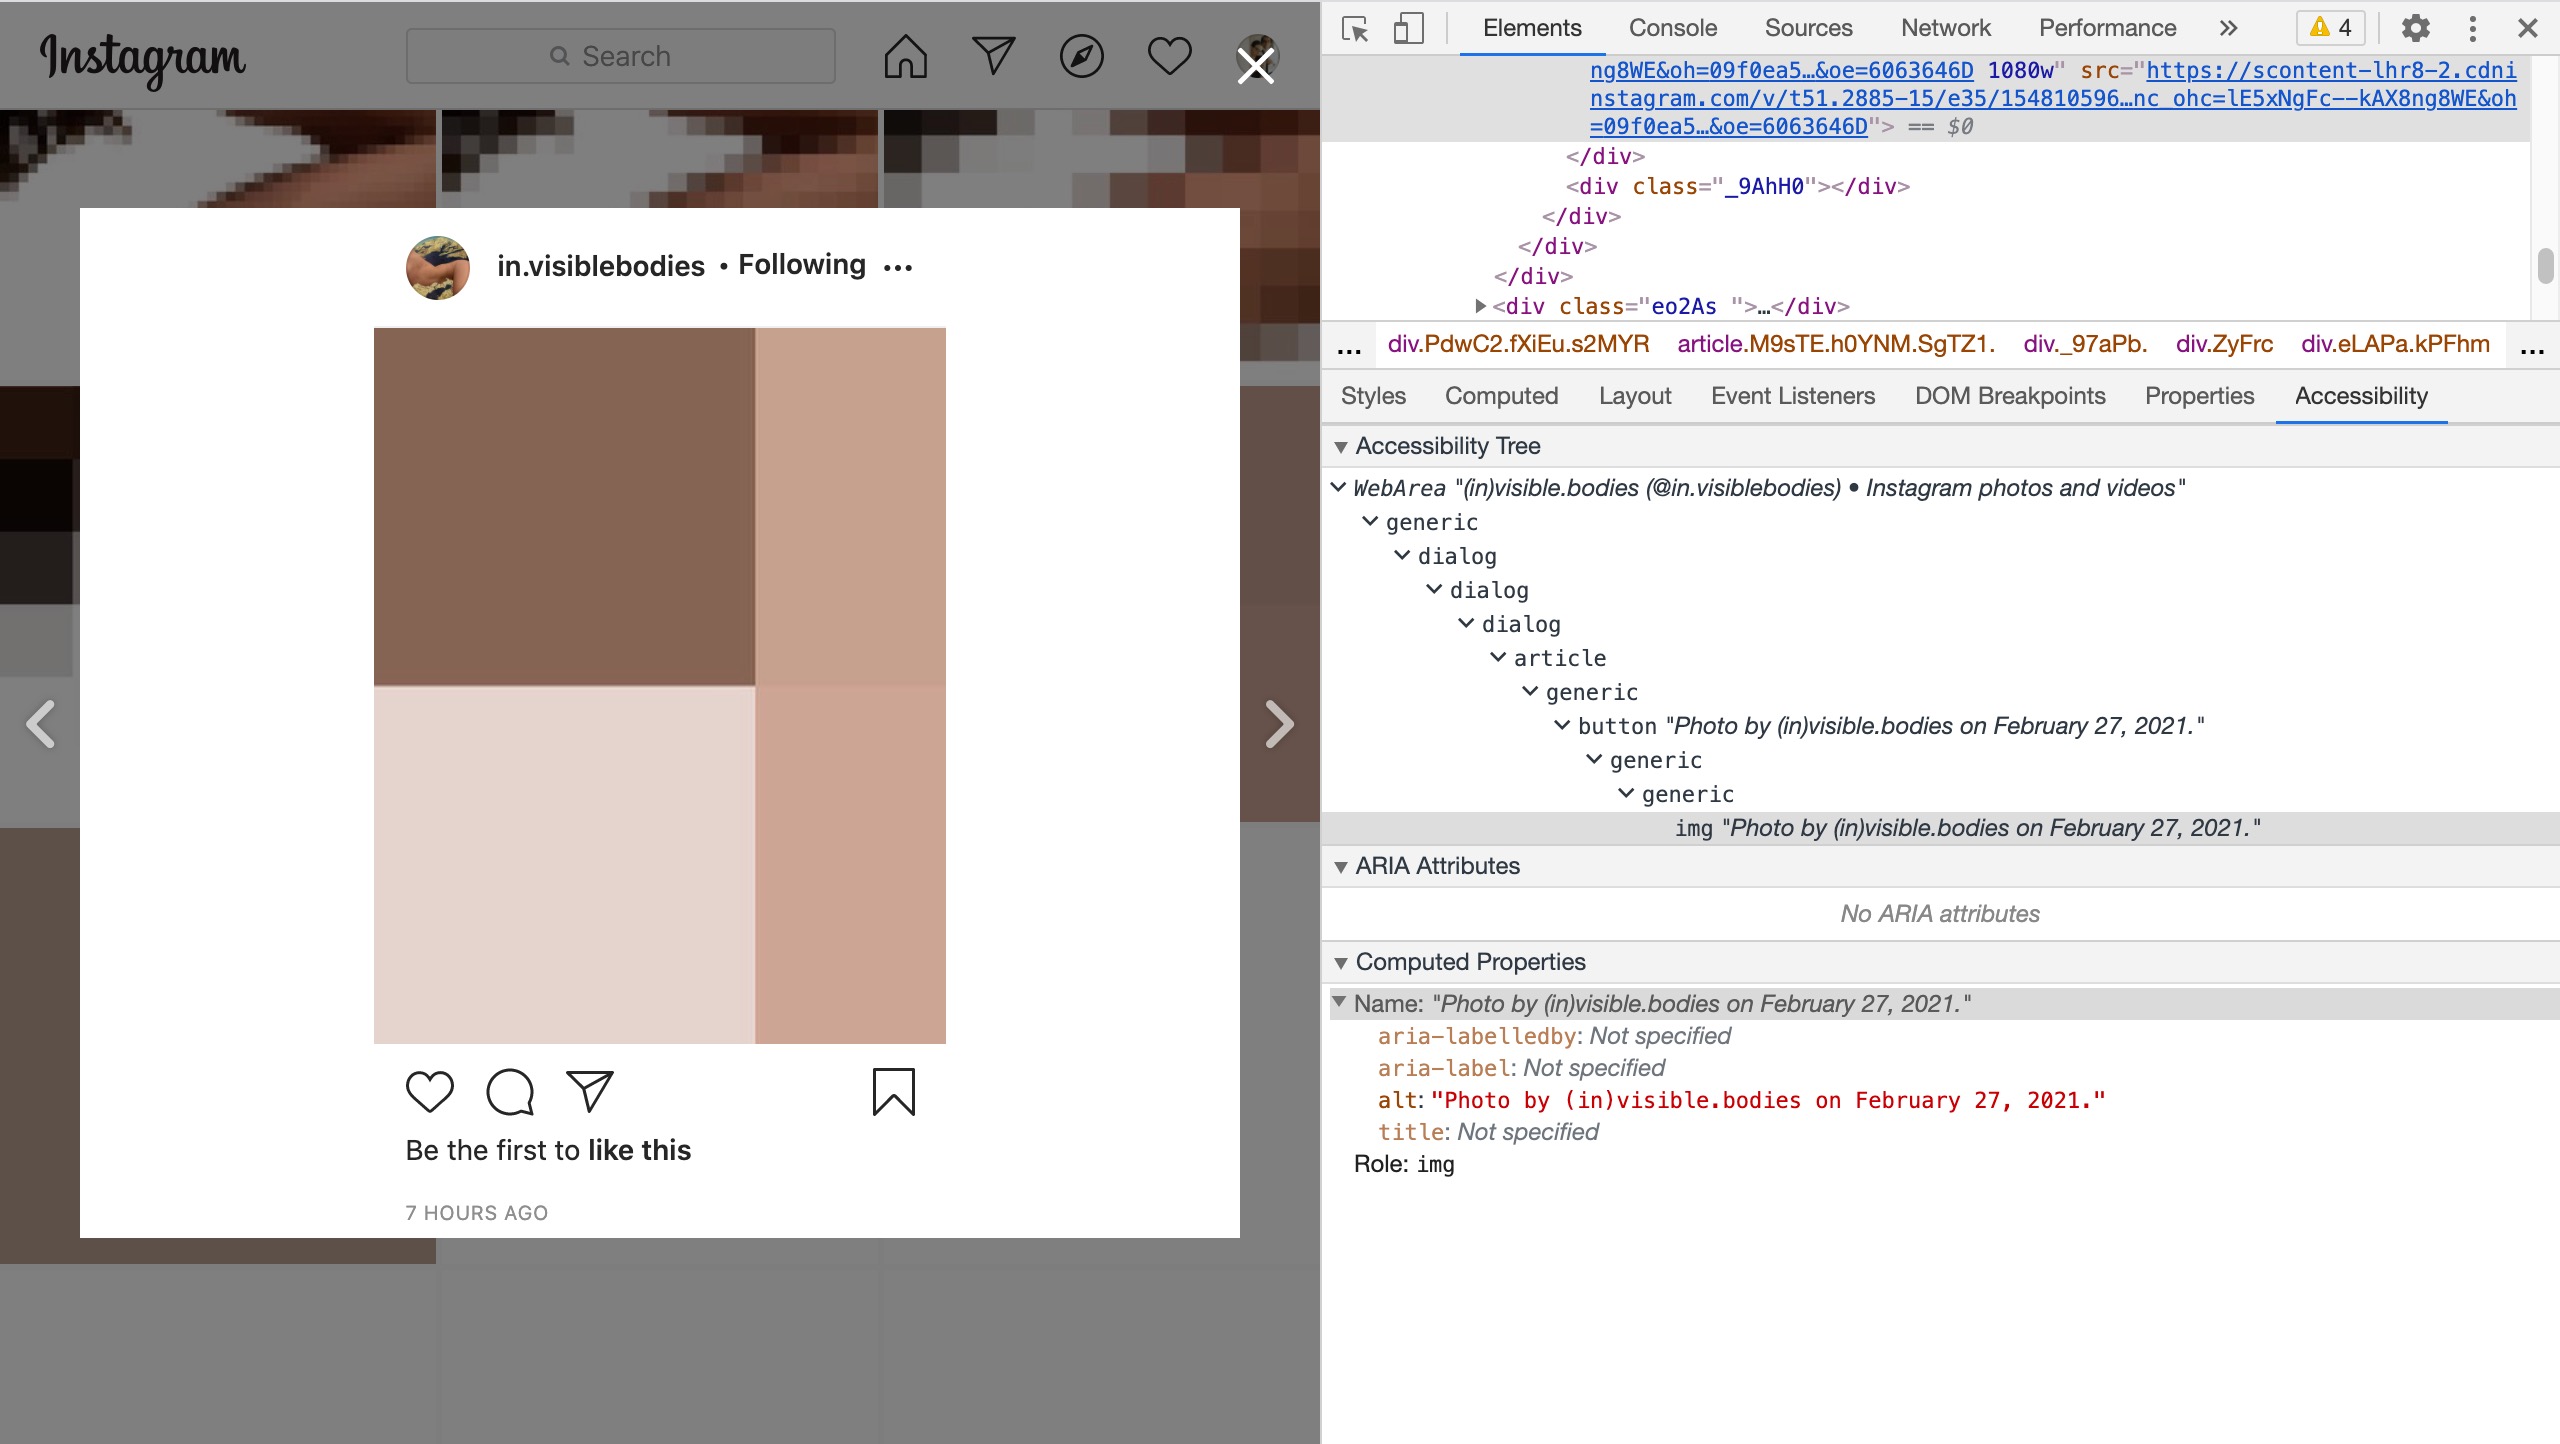
Task: Go to next post with right arrow
Action: click(1279, 724)
